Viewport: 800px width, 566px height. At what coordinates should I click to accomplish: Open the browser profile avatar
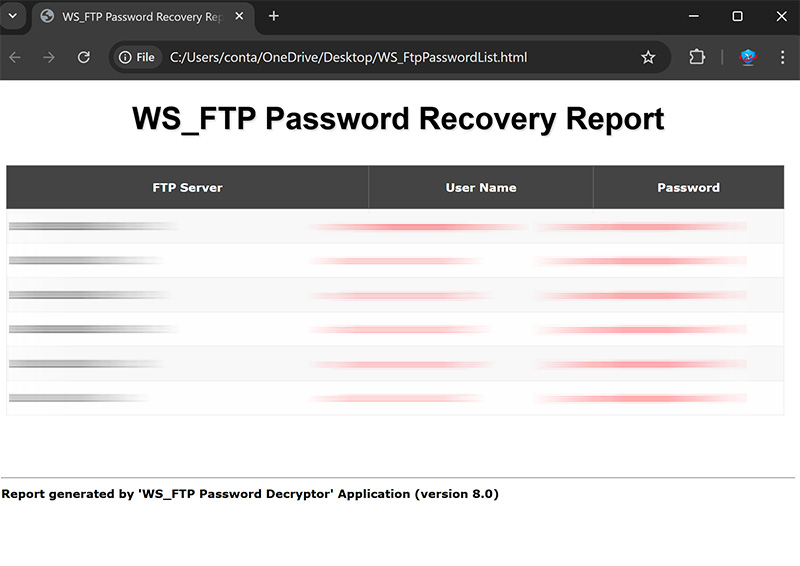(x=748, y=57)
